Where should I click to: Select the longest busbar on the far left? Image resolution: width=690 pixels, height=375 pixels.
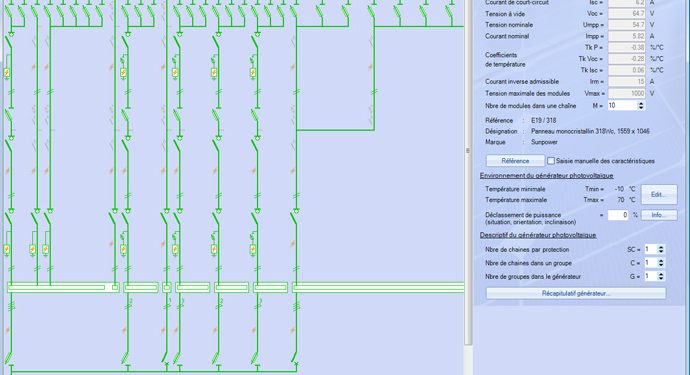pos(63,288)
